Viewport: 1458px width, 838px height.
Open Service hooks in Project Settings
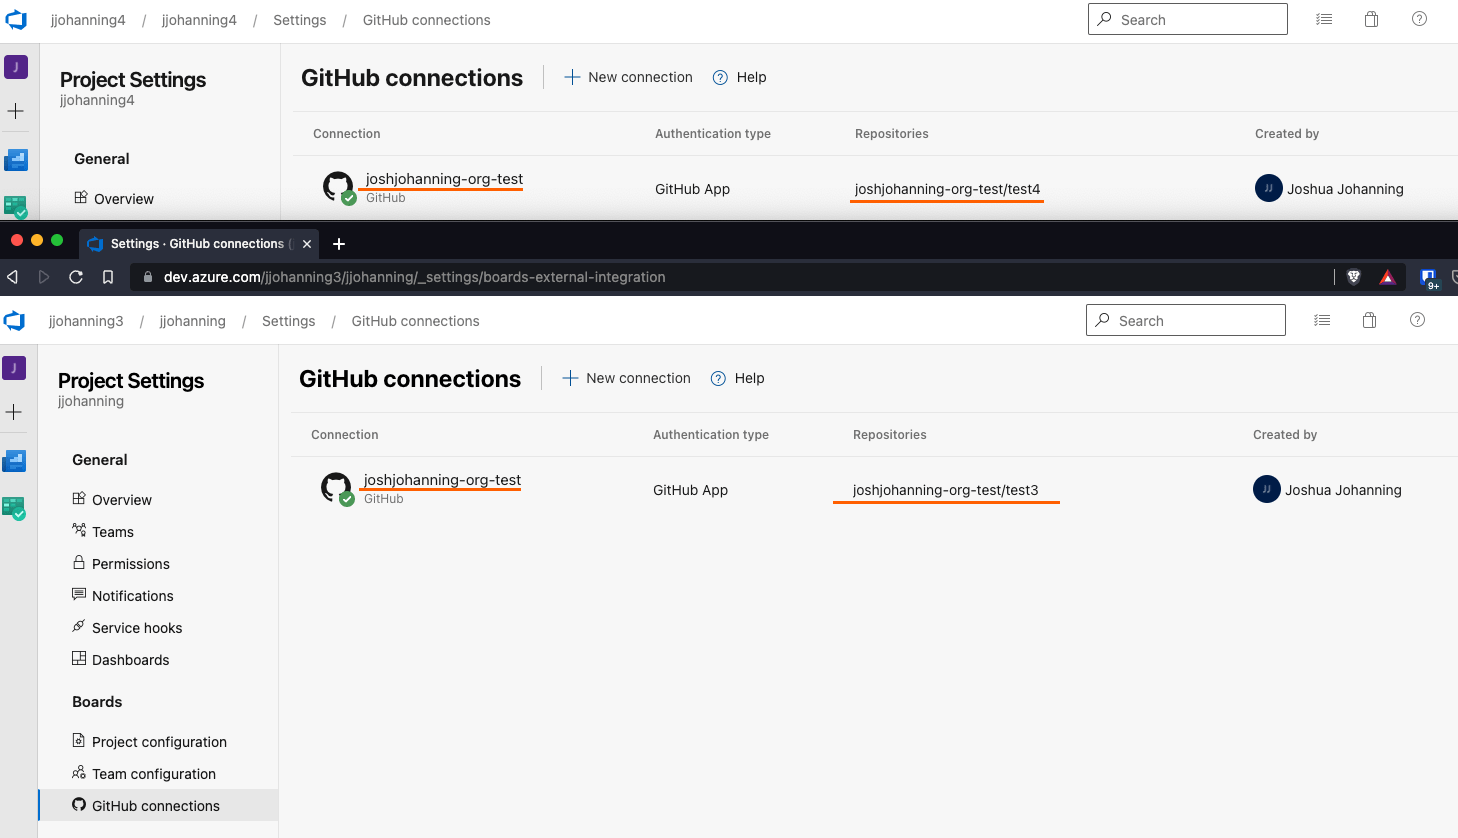coord(137,627)
